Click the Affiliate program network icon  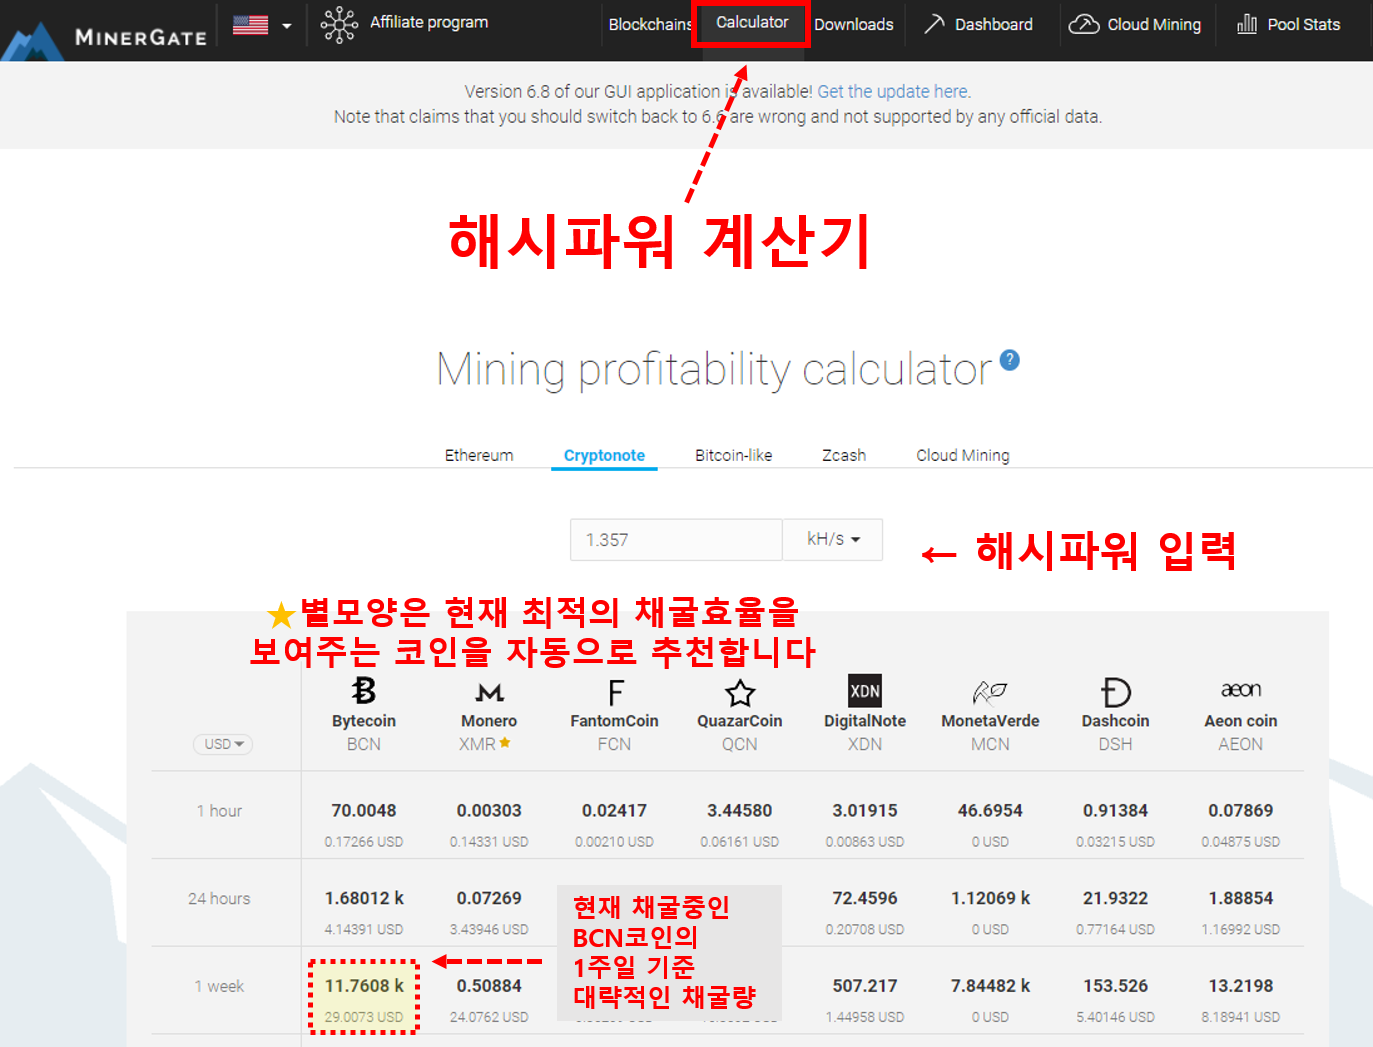(339, 25)
